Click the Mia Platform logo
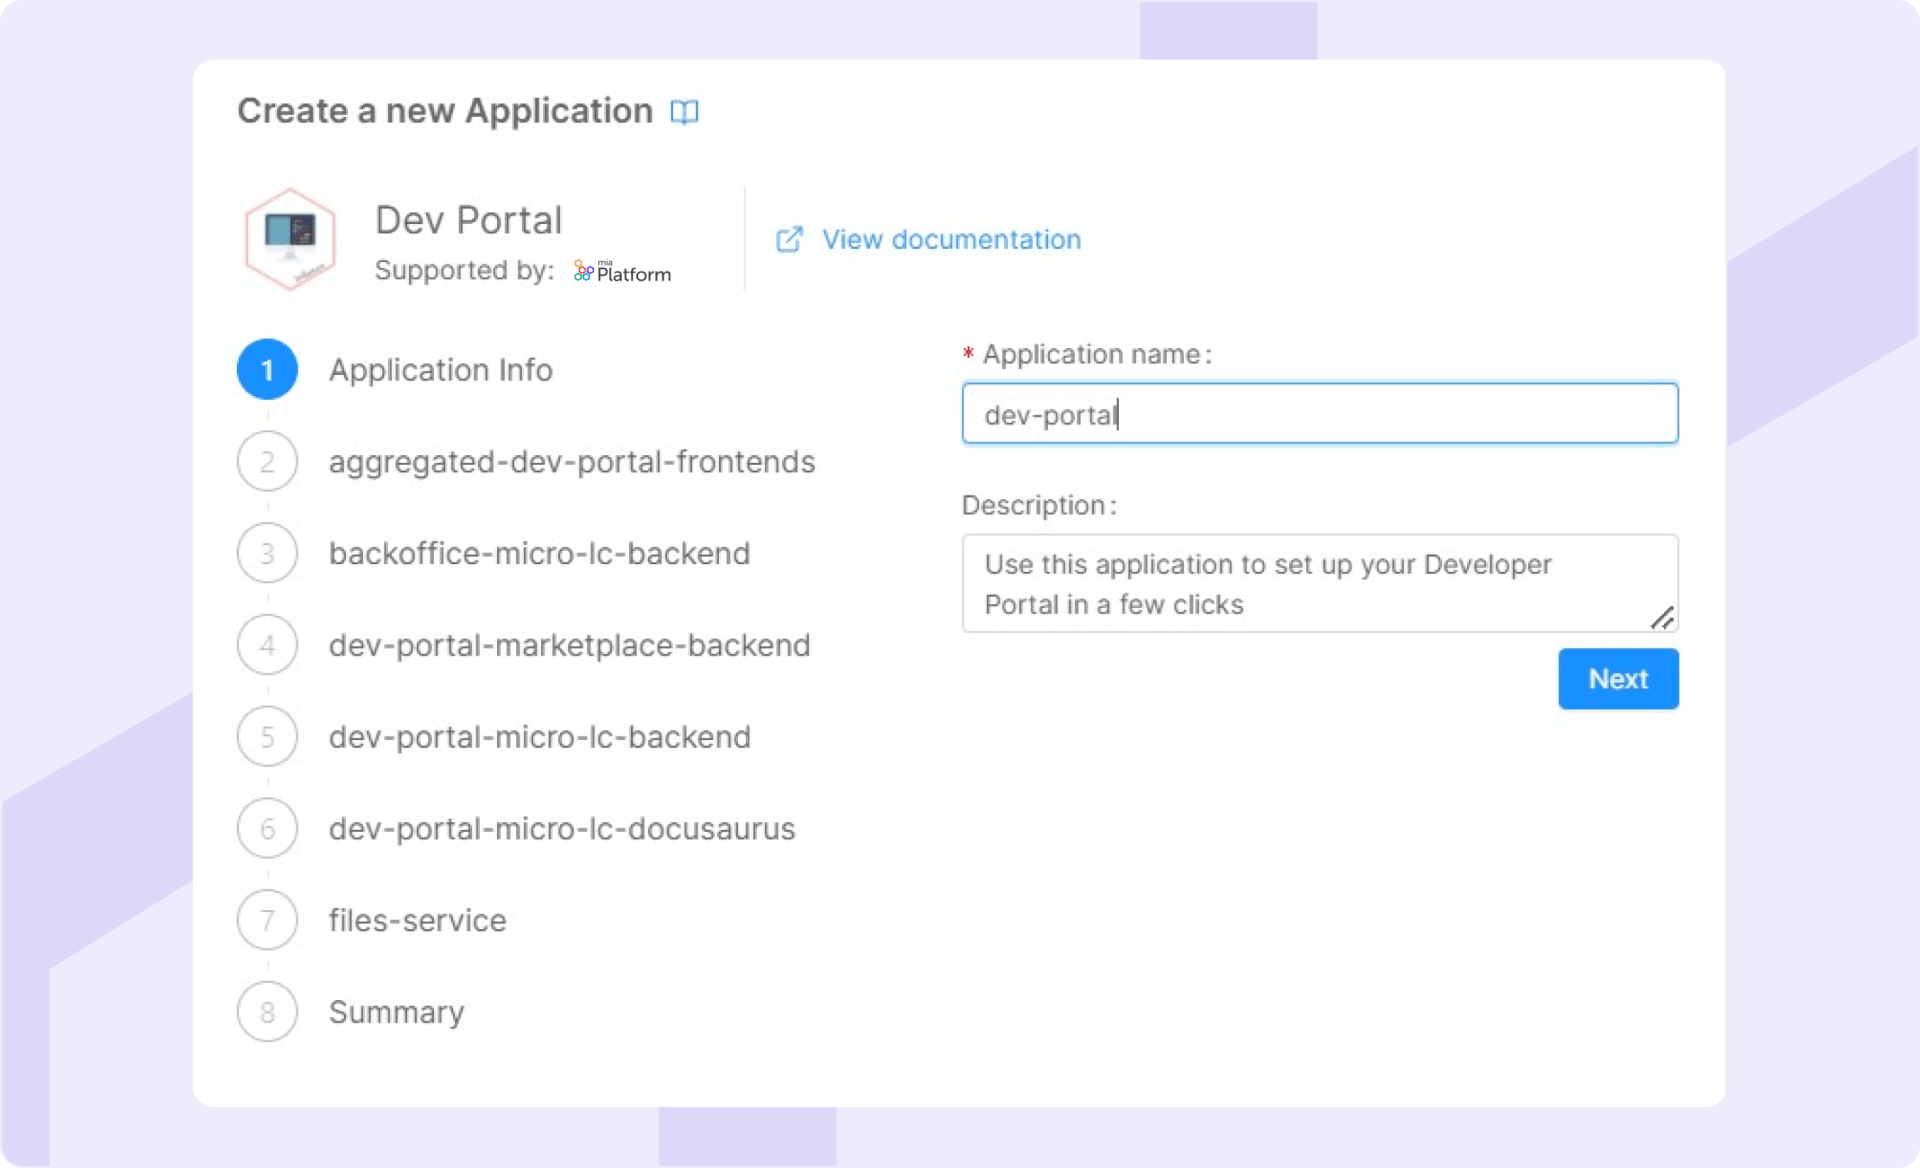 (622, 271)
